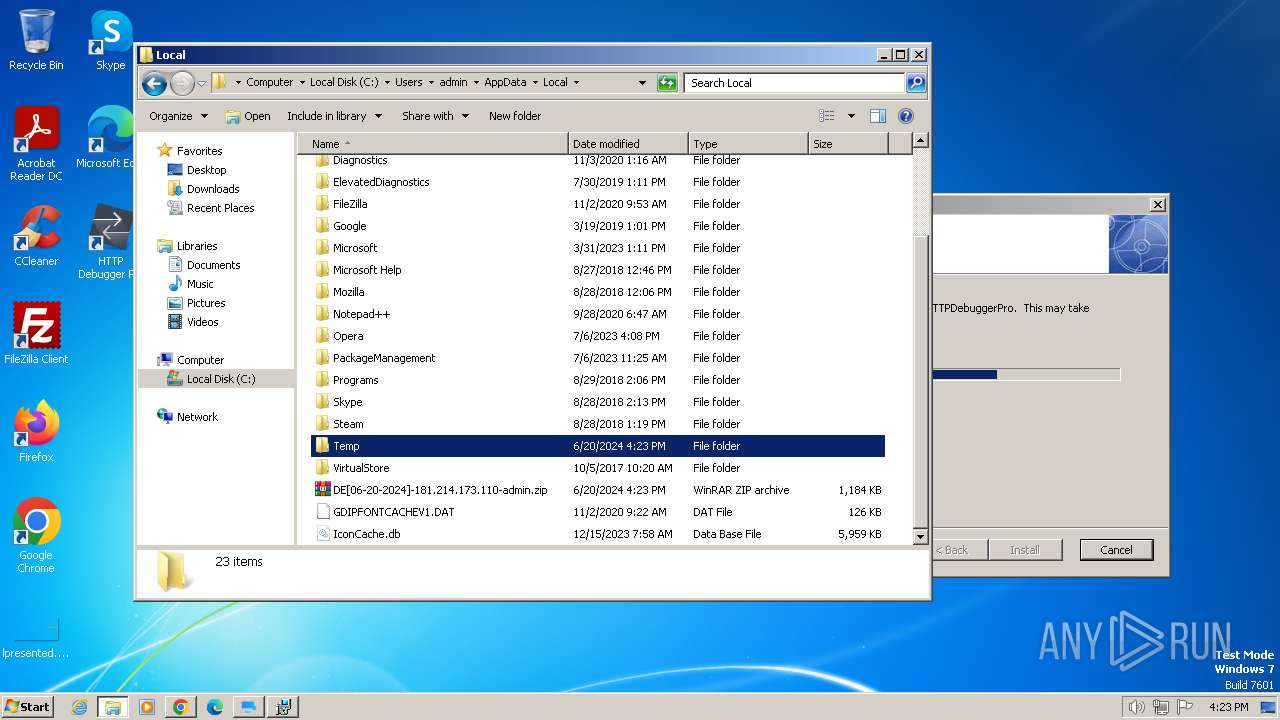This screenshot has height=720, width=1280.
Task: Select Videos library in navigation pane
Action: click(x=202, y=322)
